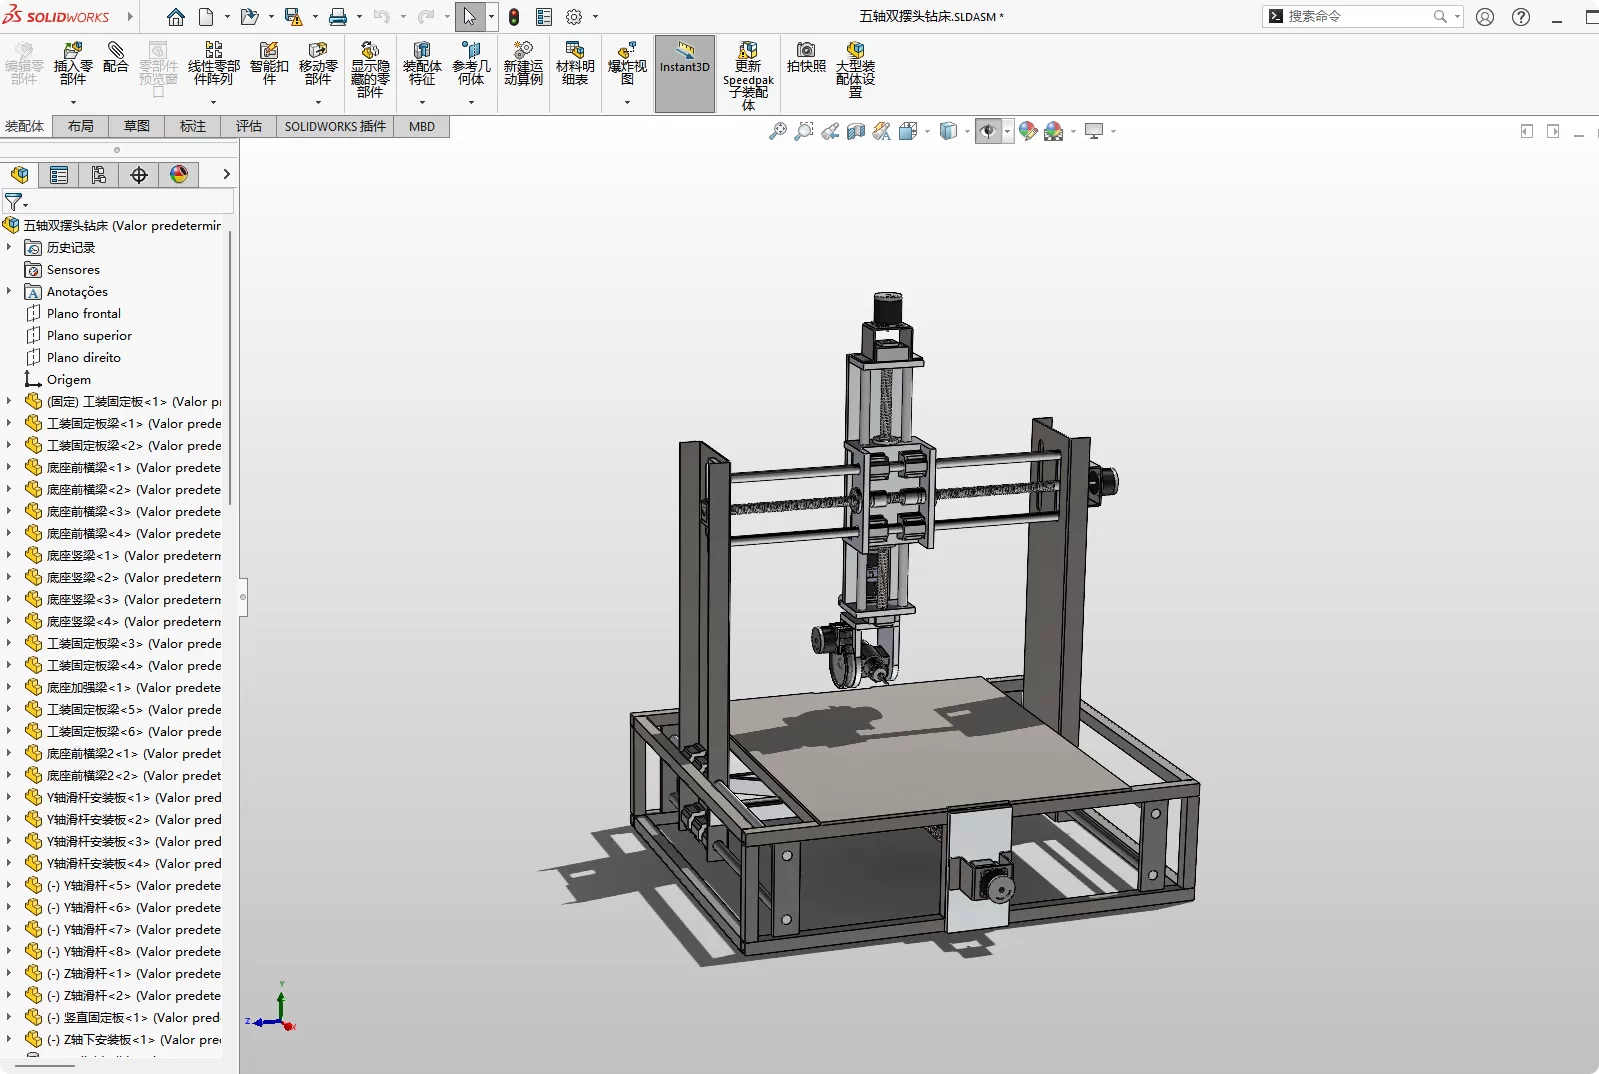
Task: Open the PropertyManager panel tab
Action: pyautogui.click(x=59, y=175)
